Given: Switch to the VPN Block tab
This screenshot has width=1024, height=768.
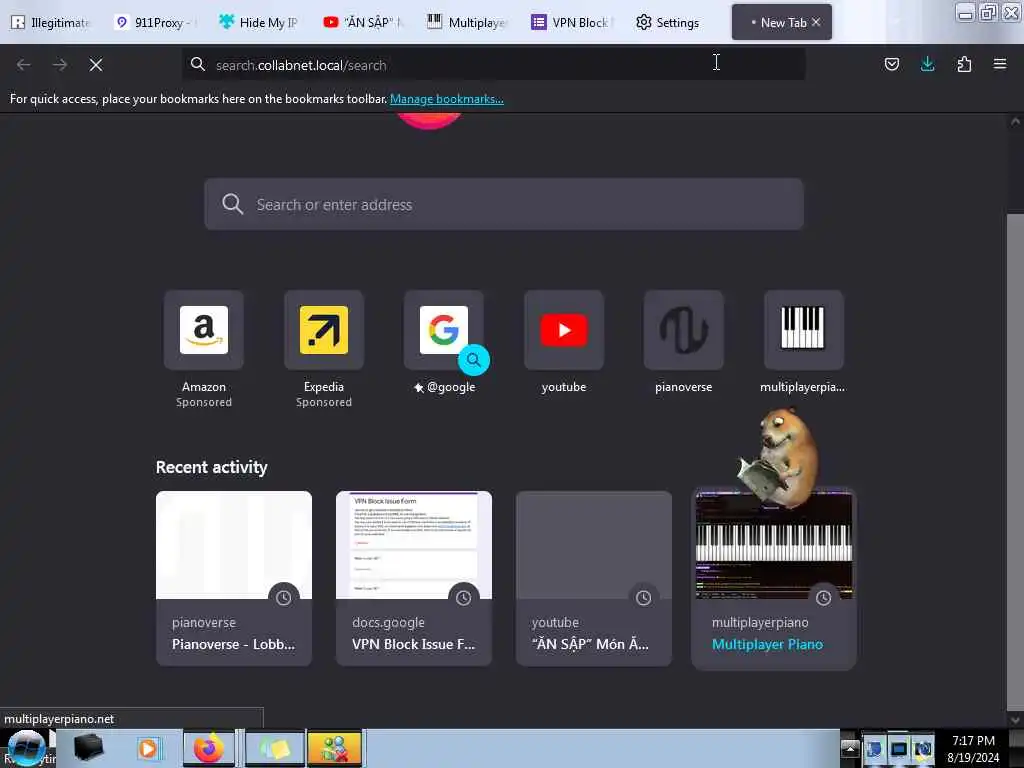Looking at the screenshot, I should [x=572, y=22].
